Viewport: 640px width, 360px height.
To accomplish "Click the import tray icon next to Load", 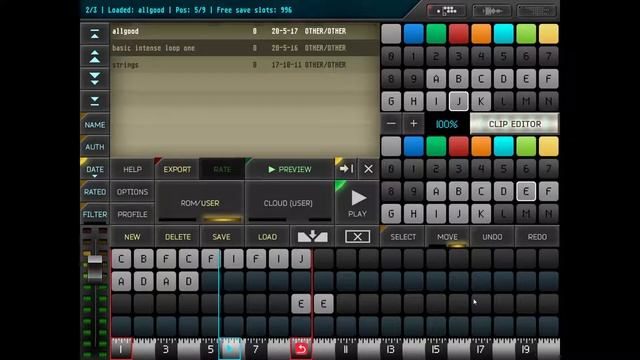I will [x=312, y=237].
